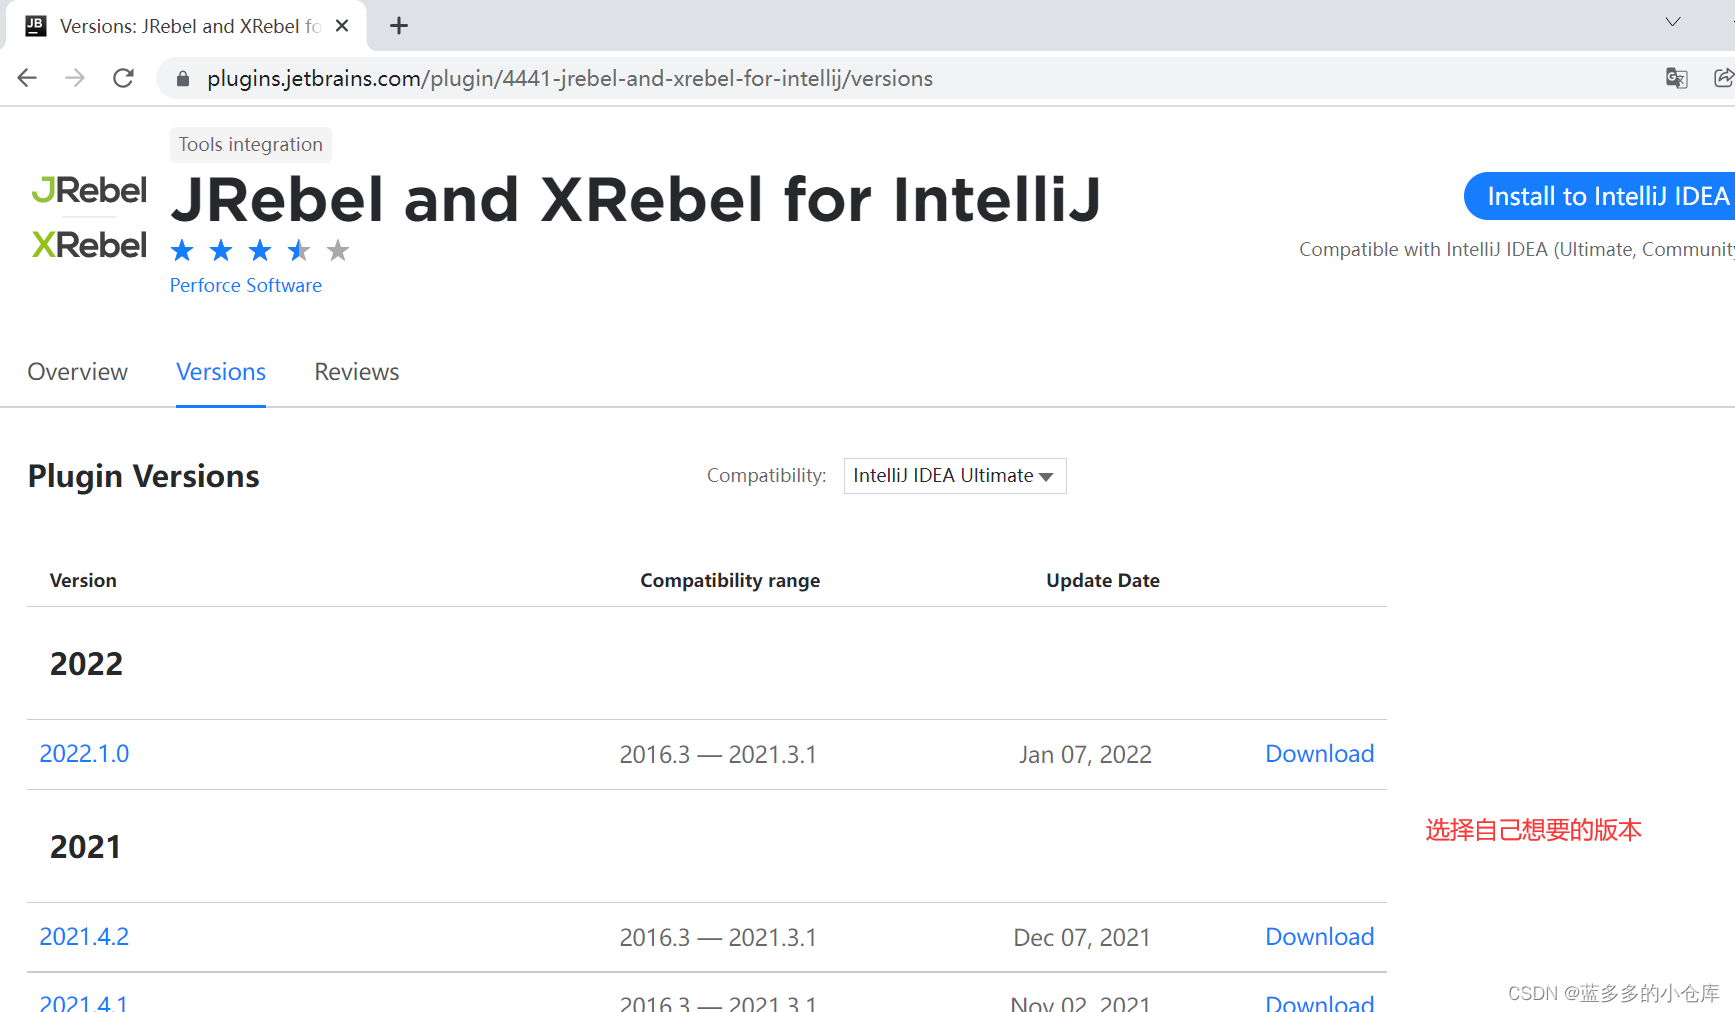Download plugin version 2022.1.0

pos(1319,754)
